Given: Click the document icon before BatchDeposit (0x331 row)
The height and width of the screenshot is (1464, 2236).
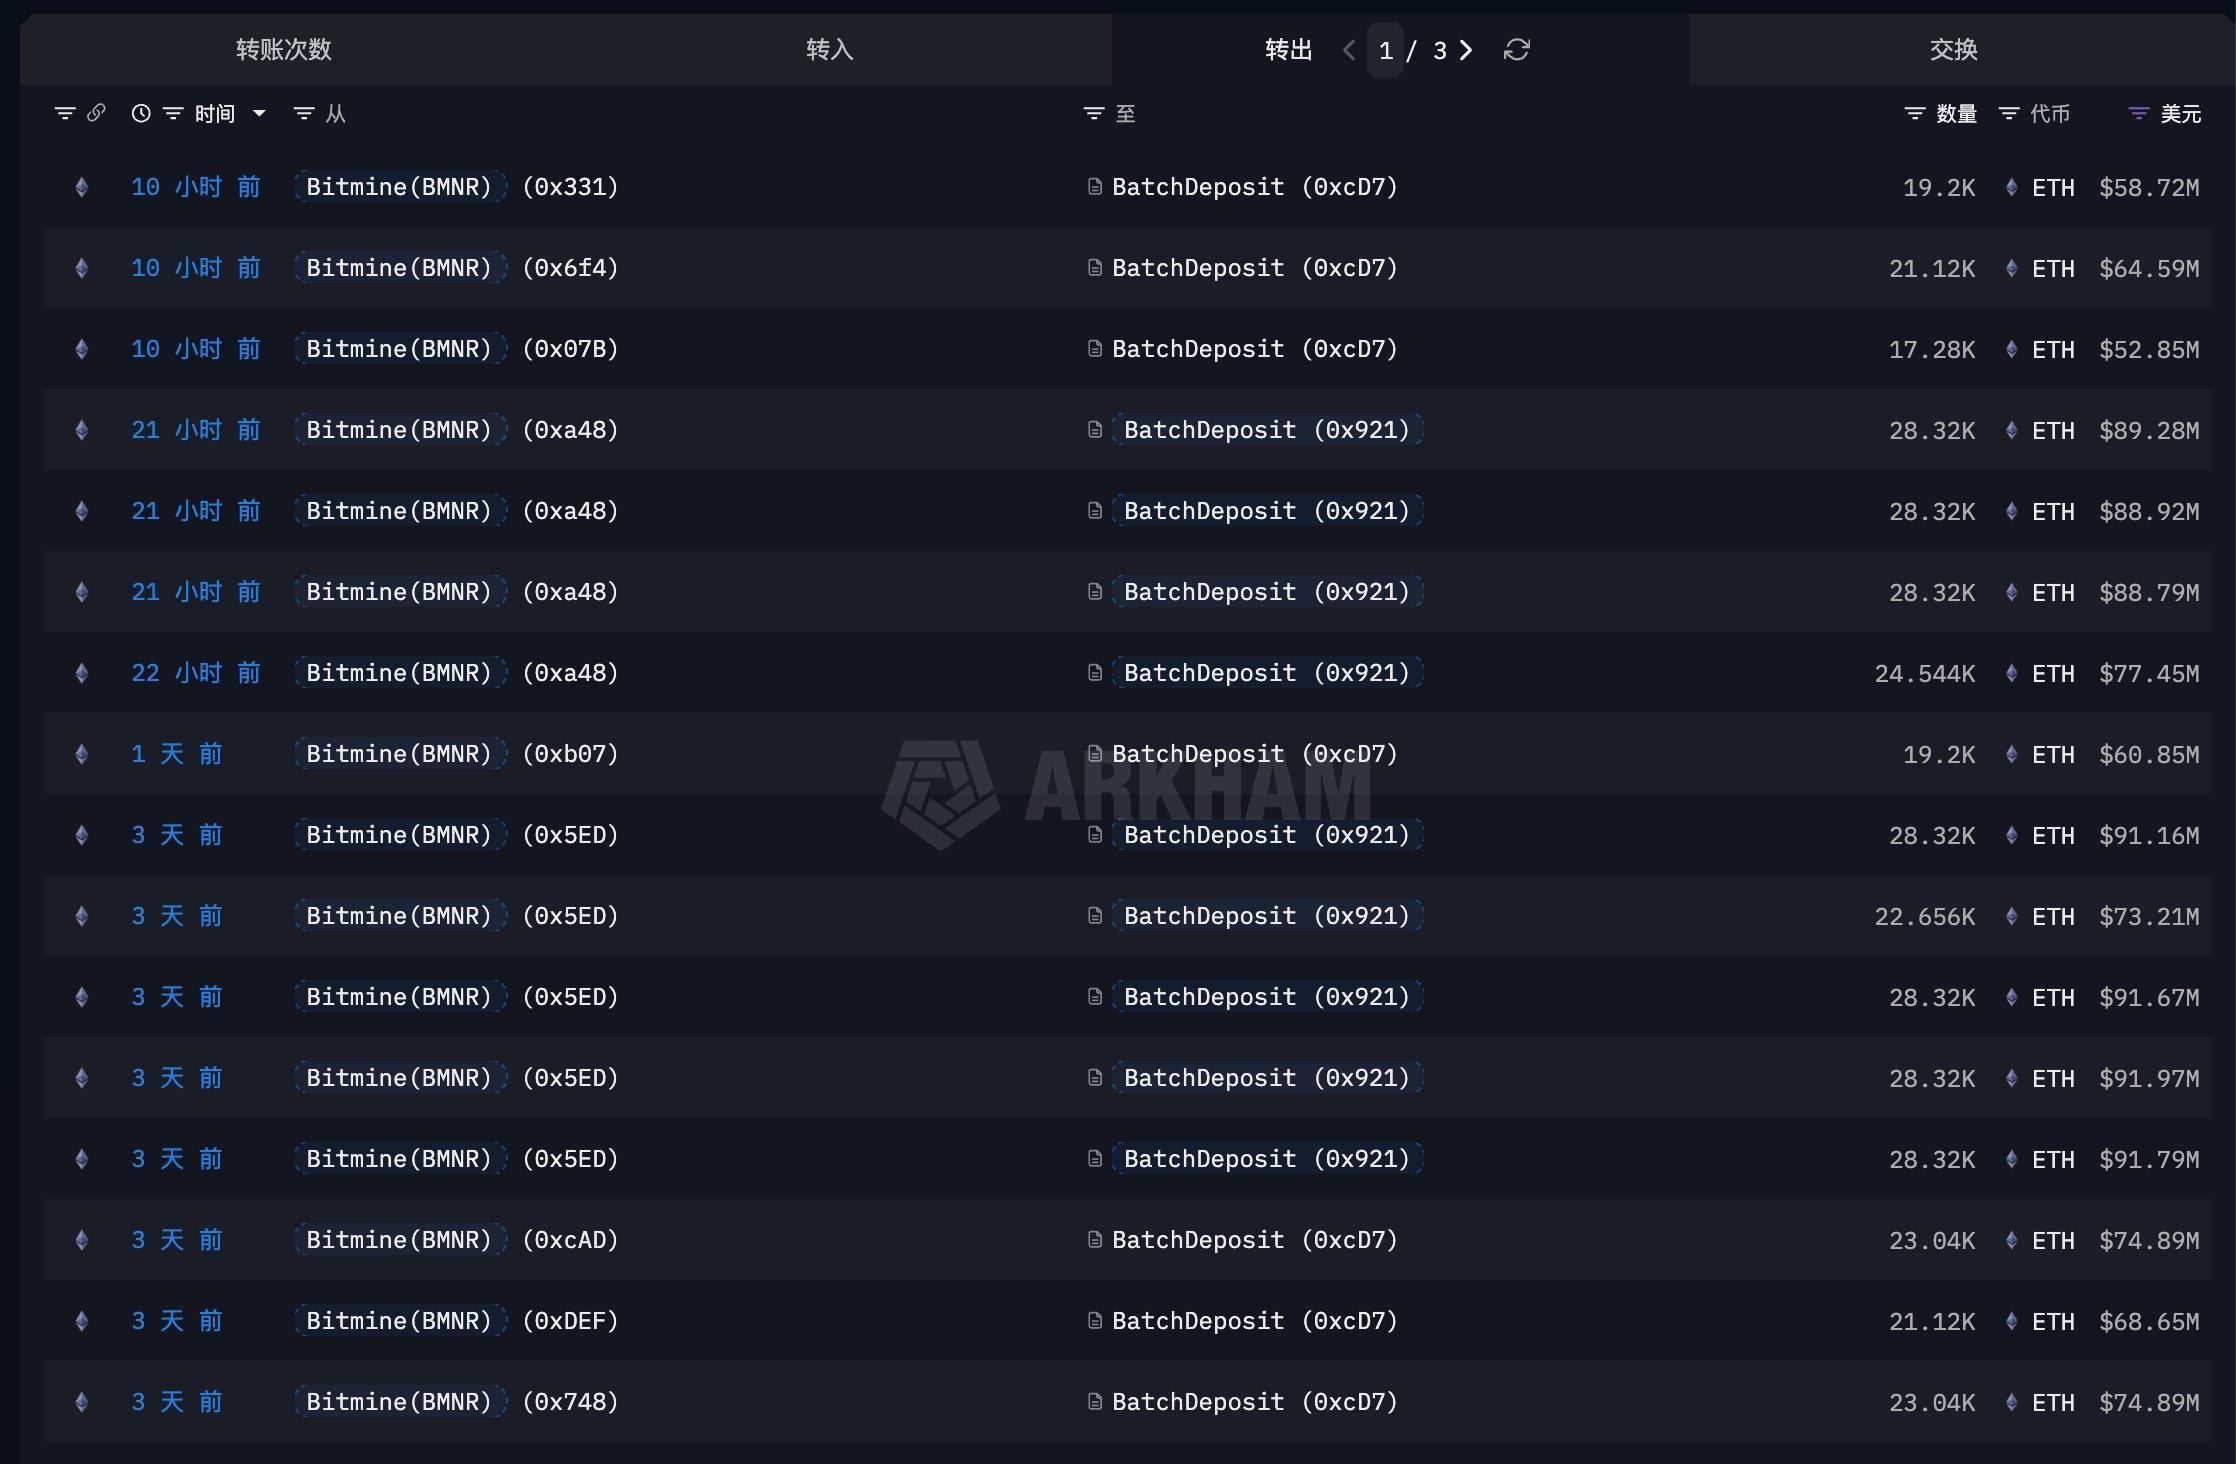Looking at the screenshot, I should 1094,186.
